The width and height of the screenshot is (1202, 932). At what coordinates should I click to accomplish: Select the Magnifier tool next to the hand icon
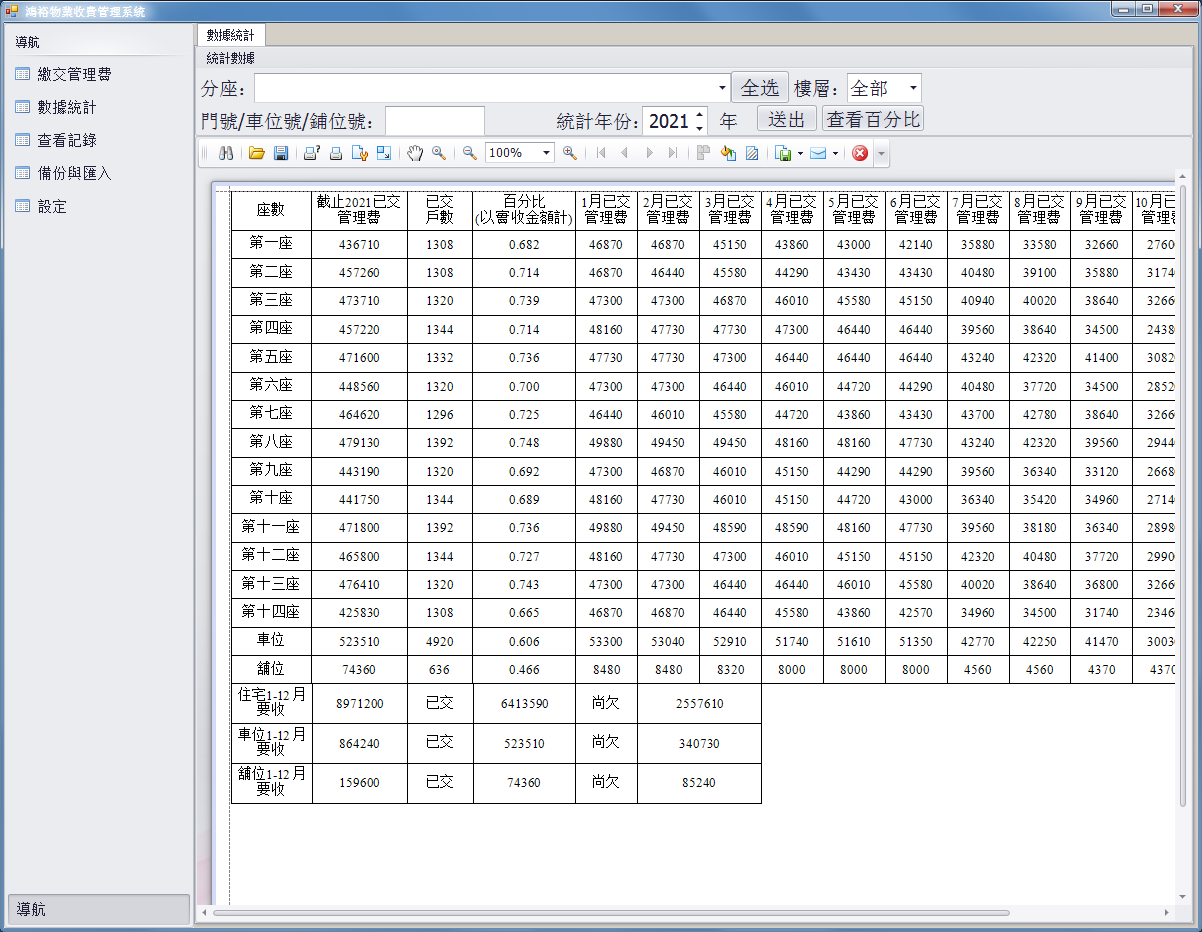pos(439,153)
